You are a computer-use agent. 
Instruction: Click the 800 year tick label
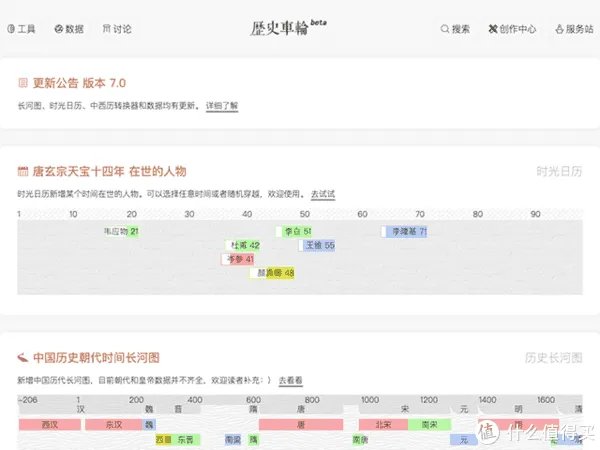point(312,400)
